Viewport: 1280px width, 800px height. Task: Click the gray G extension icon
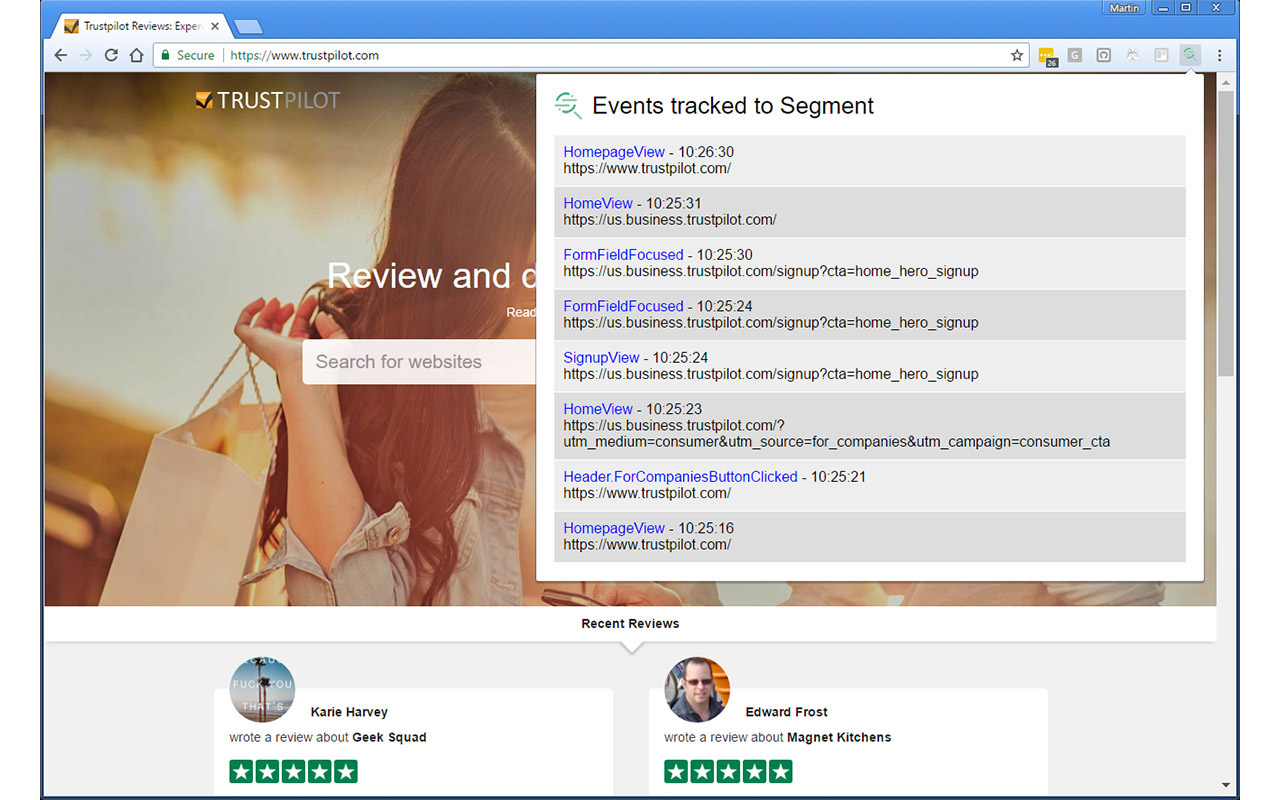(1074, 55)
